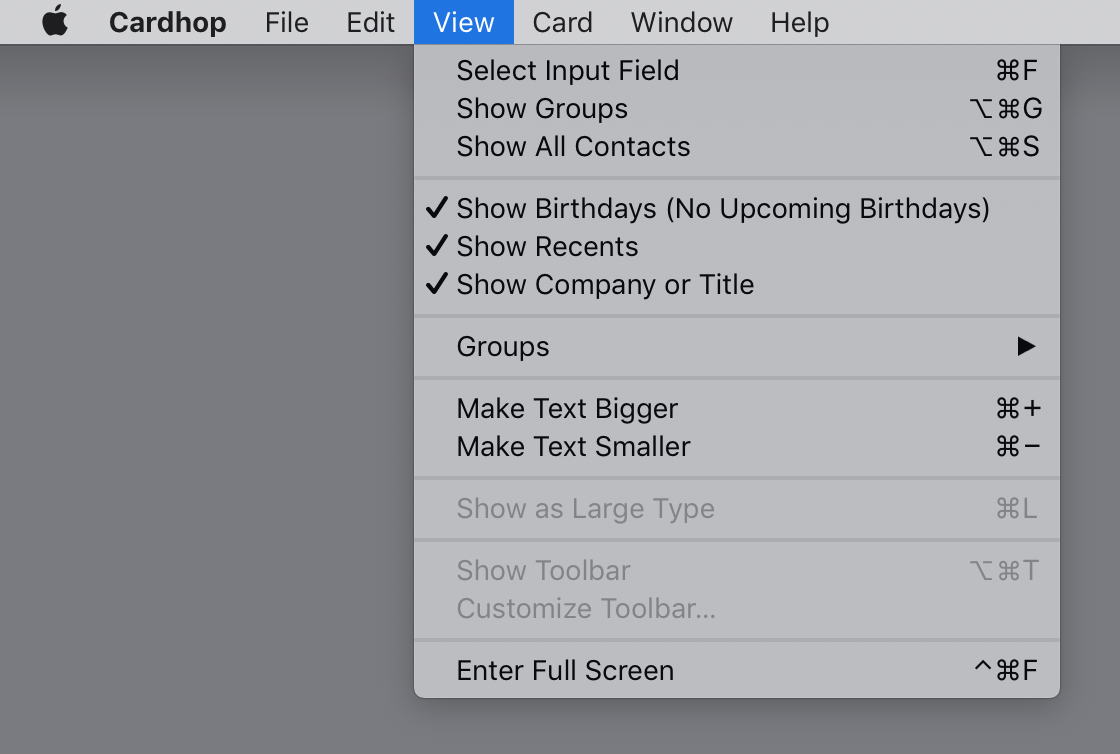The width and height of the screenshot is (1120, 754).
Task: Choose Select Input Field
Action: (736, 71)
